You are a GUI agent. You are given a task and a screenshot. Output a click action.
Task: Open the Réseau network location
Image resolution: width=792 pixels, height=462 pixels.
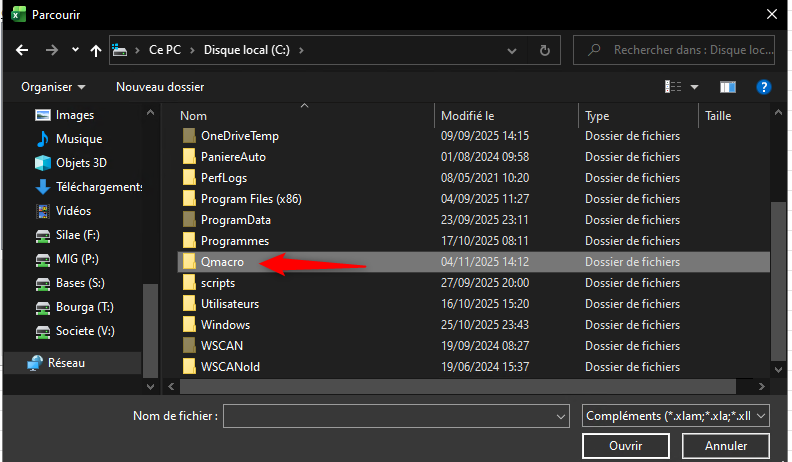tap(68, 363)
